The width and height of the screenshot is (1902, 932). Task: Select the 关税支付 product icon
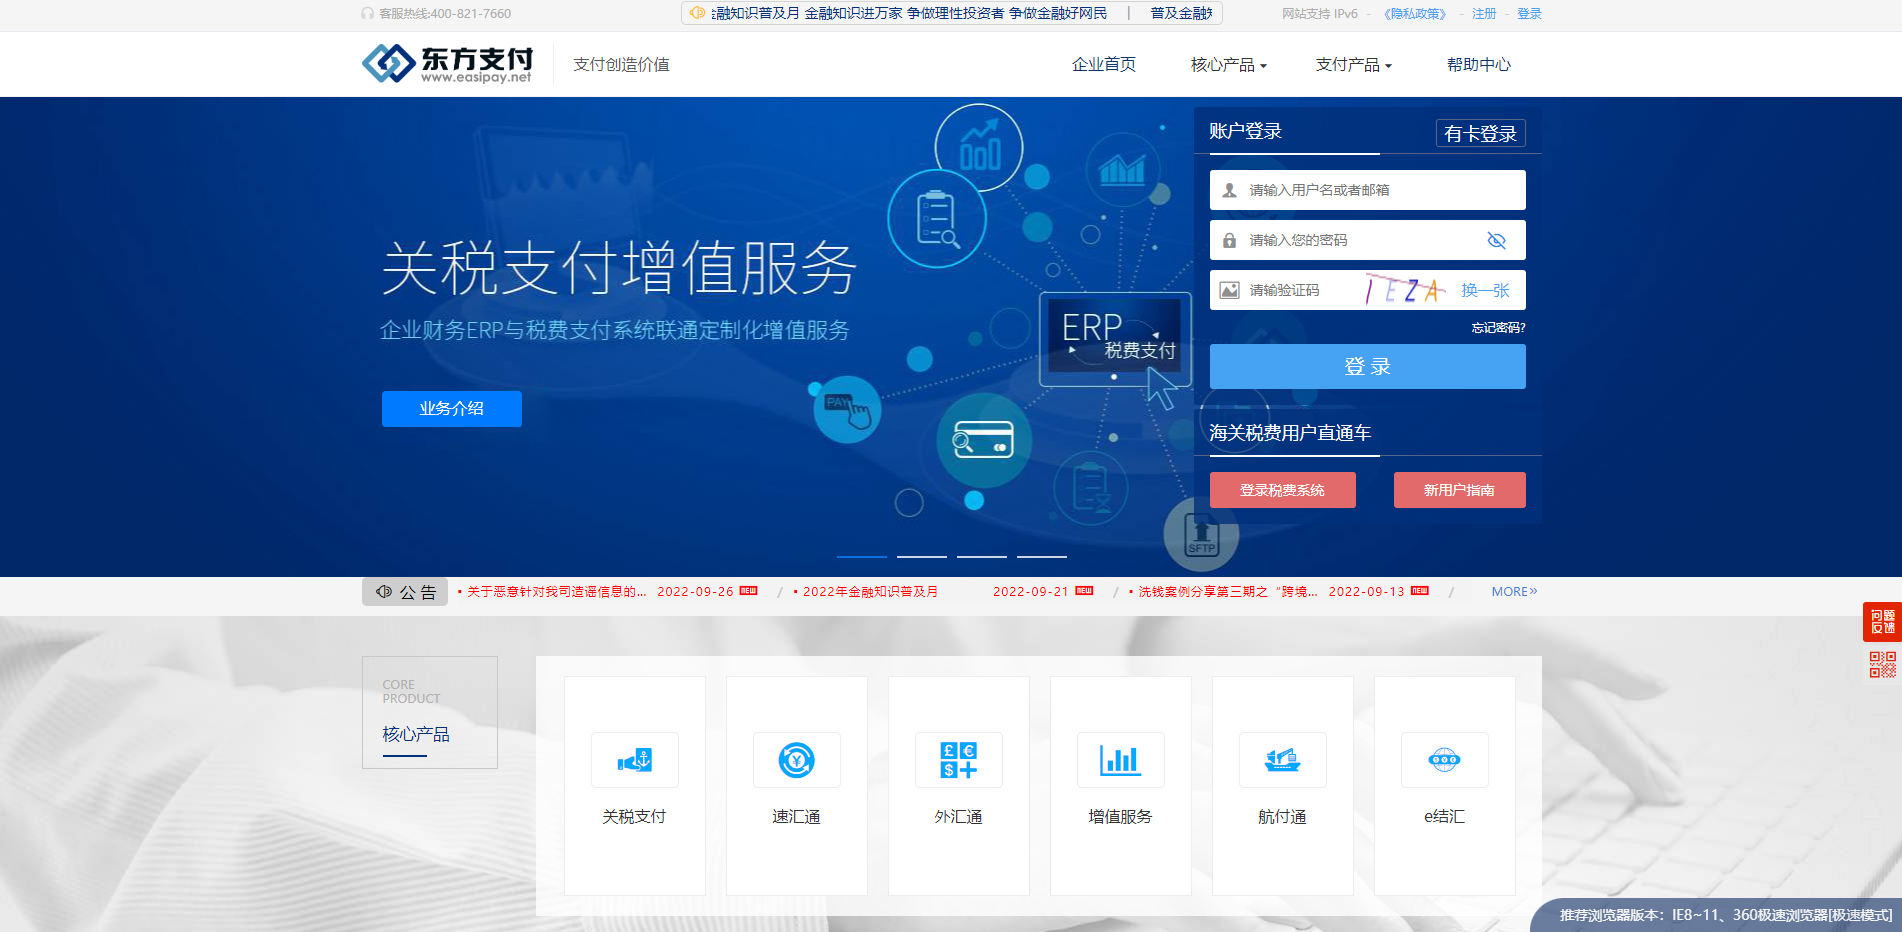634,760
